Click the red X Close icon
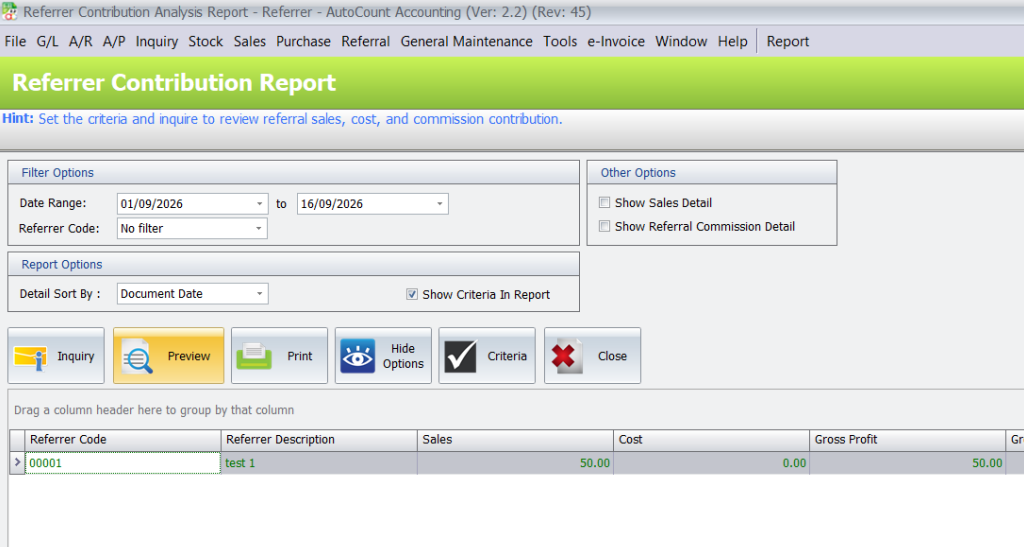This screenshot has width=1024, height=547. (x=566, y=356)
